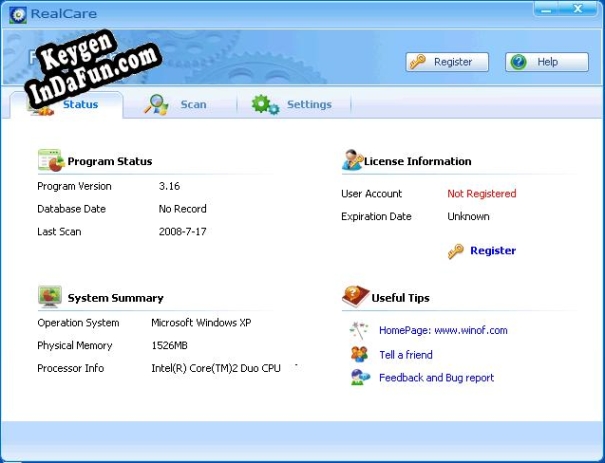Open the Feedback and Bug report link
This screenshot has width=605, height=463.
pyautogui.click(x=436, y=378)
